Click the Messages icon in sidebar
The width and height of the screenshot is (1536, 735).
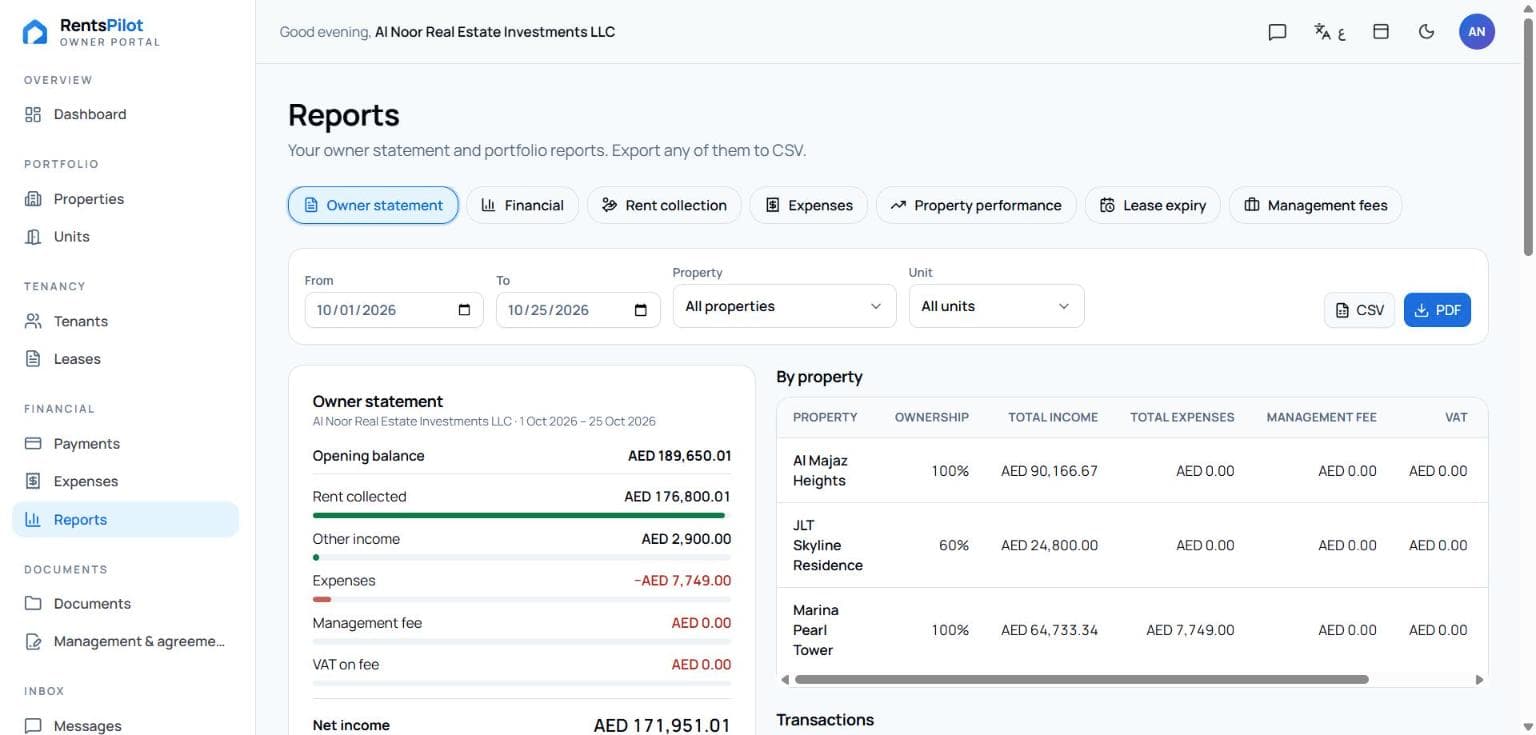[33, 726]
